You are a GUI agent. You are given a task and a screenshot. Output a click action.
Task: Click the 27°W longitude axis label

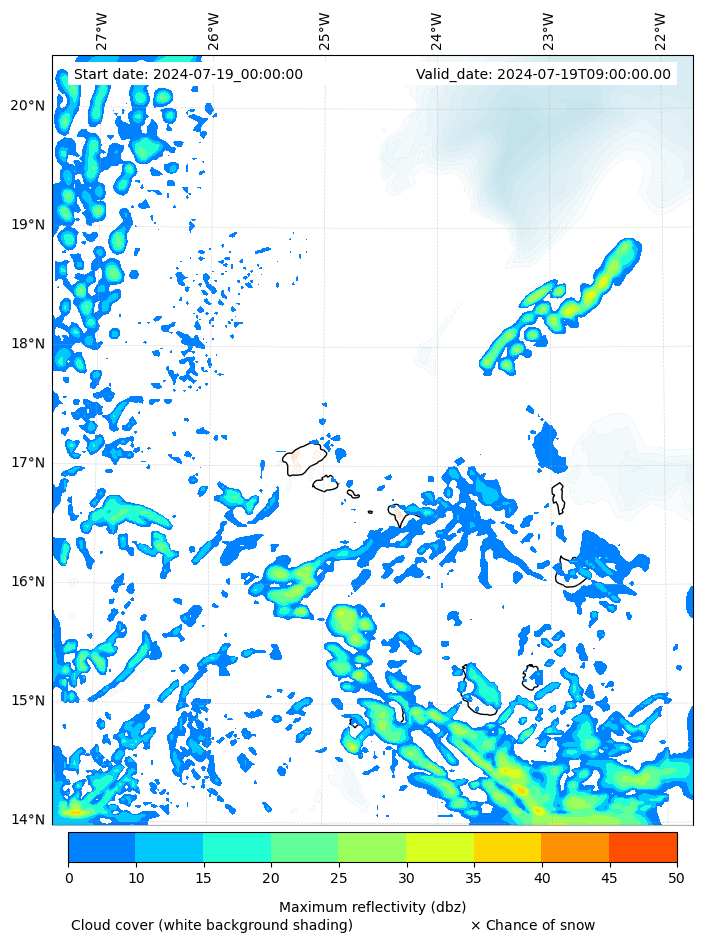(x=101, y=32)
